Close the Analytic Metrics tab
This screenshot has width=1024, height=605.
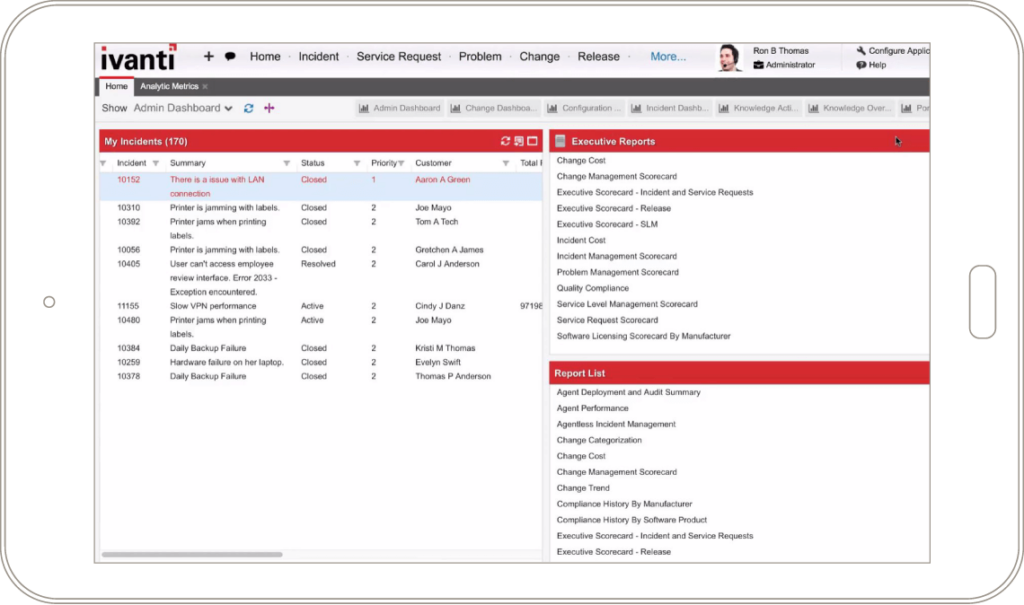click(x=205, y=86)
